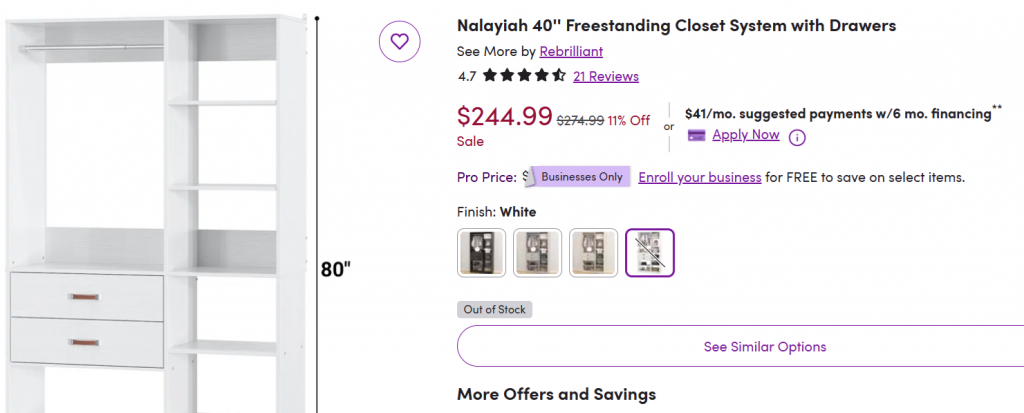Screen dimensions: 1024x413
Task: Click the More Offers and Savings heading
Action: point(556,394)
